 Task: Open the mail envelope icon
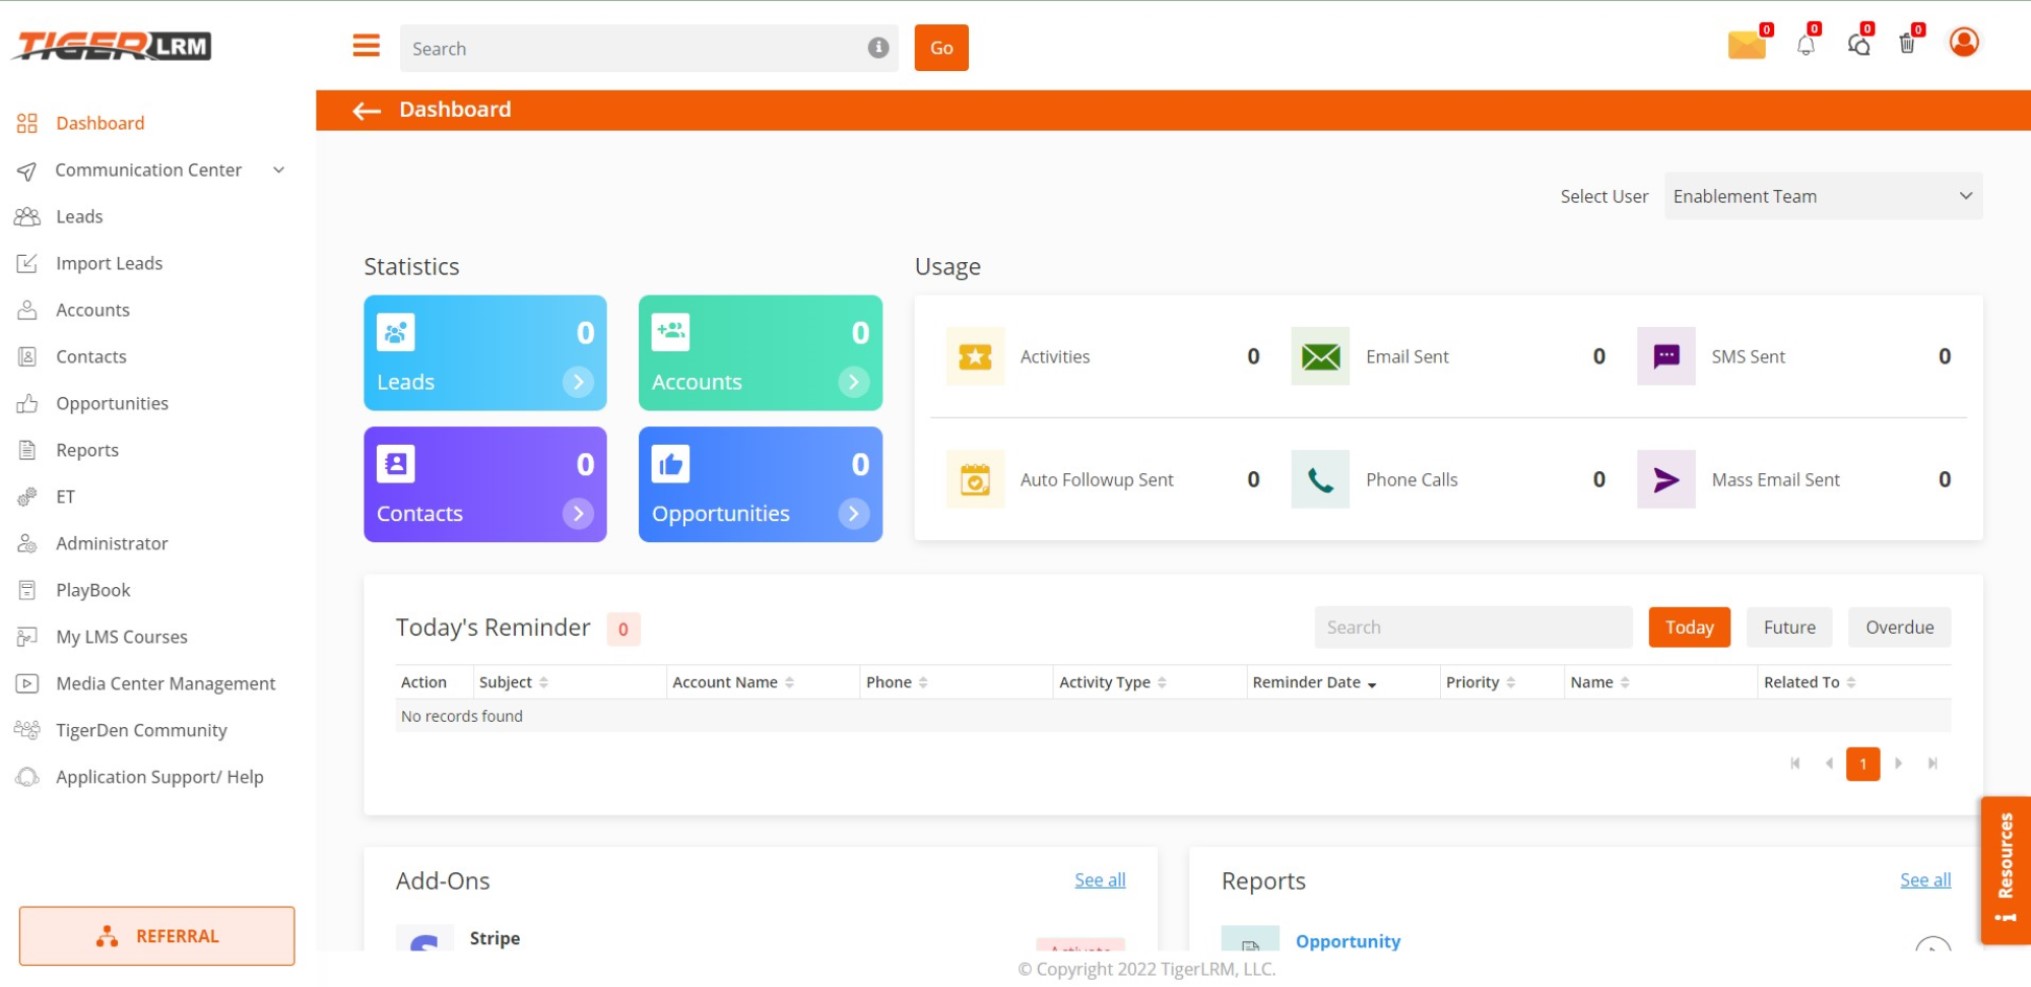tap(1746, 45)
